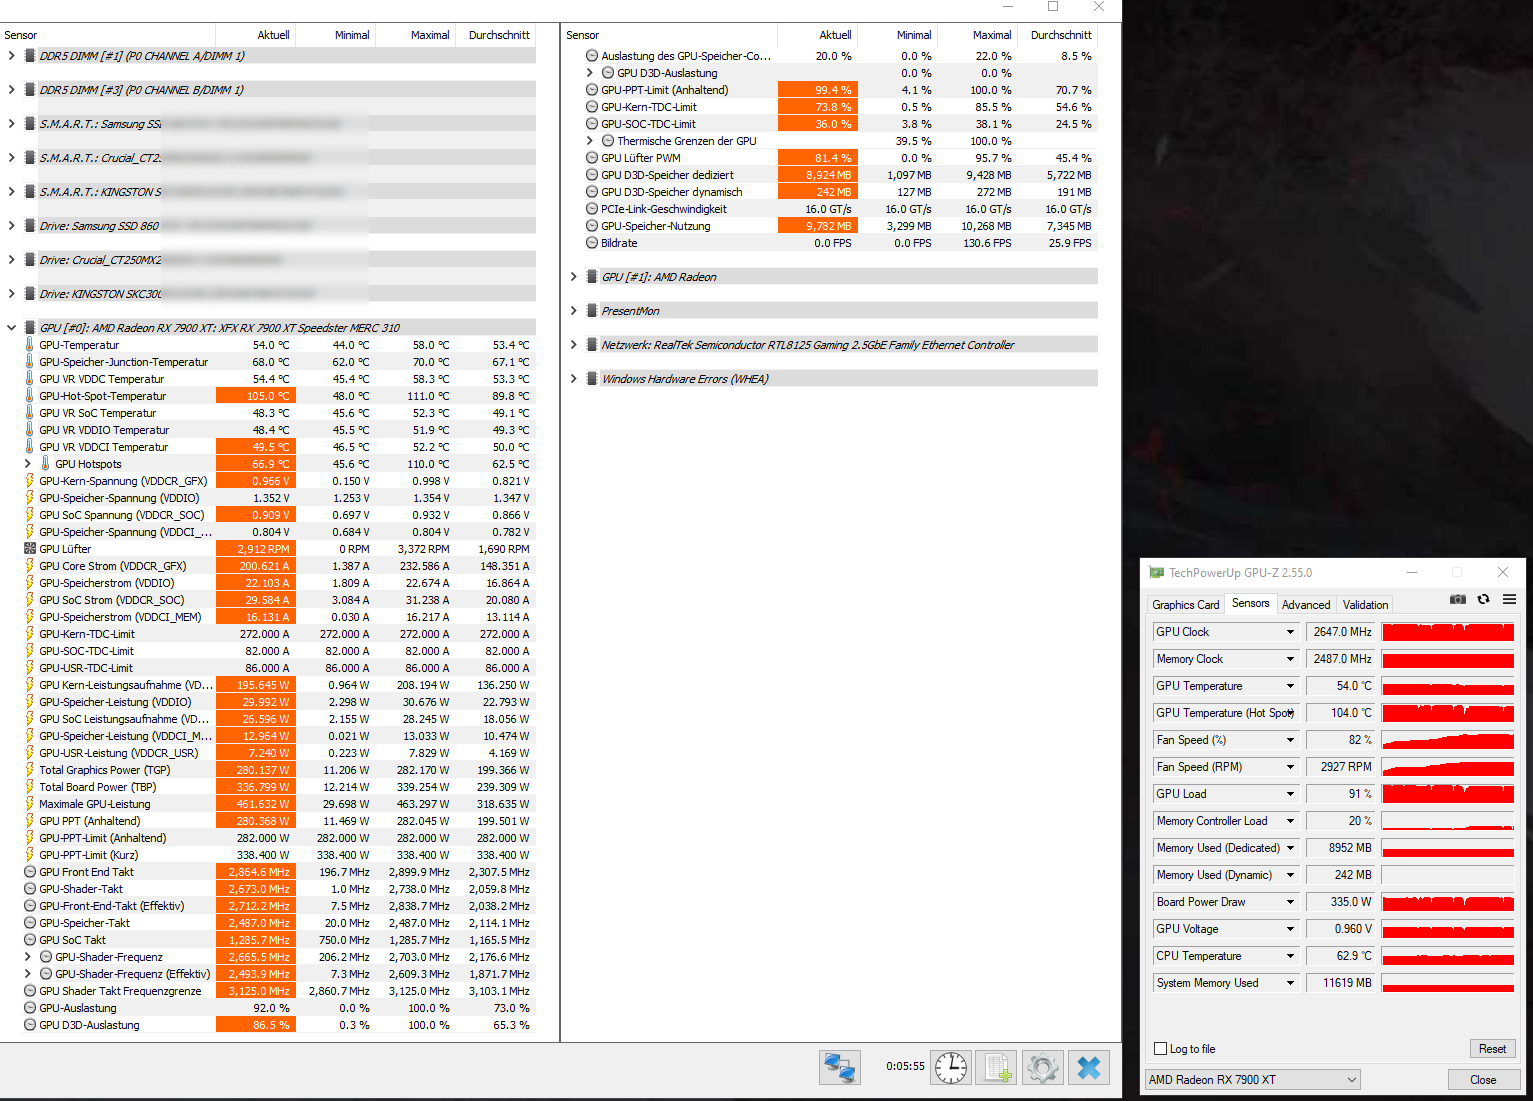Click the GPU-Z app icon in title bar
1533x1101 pixels.
[1157, 573]
